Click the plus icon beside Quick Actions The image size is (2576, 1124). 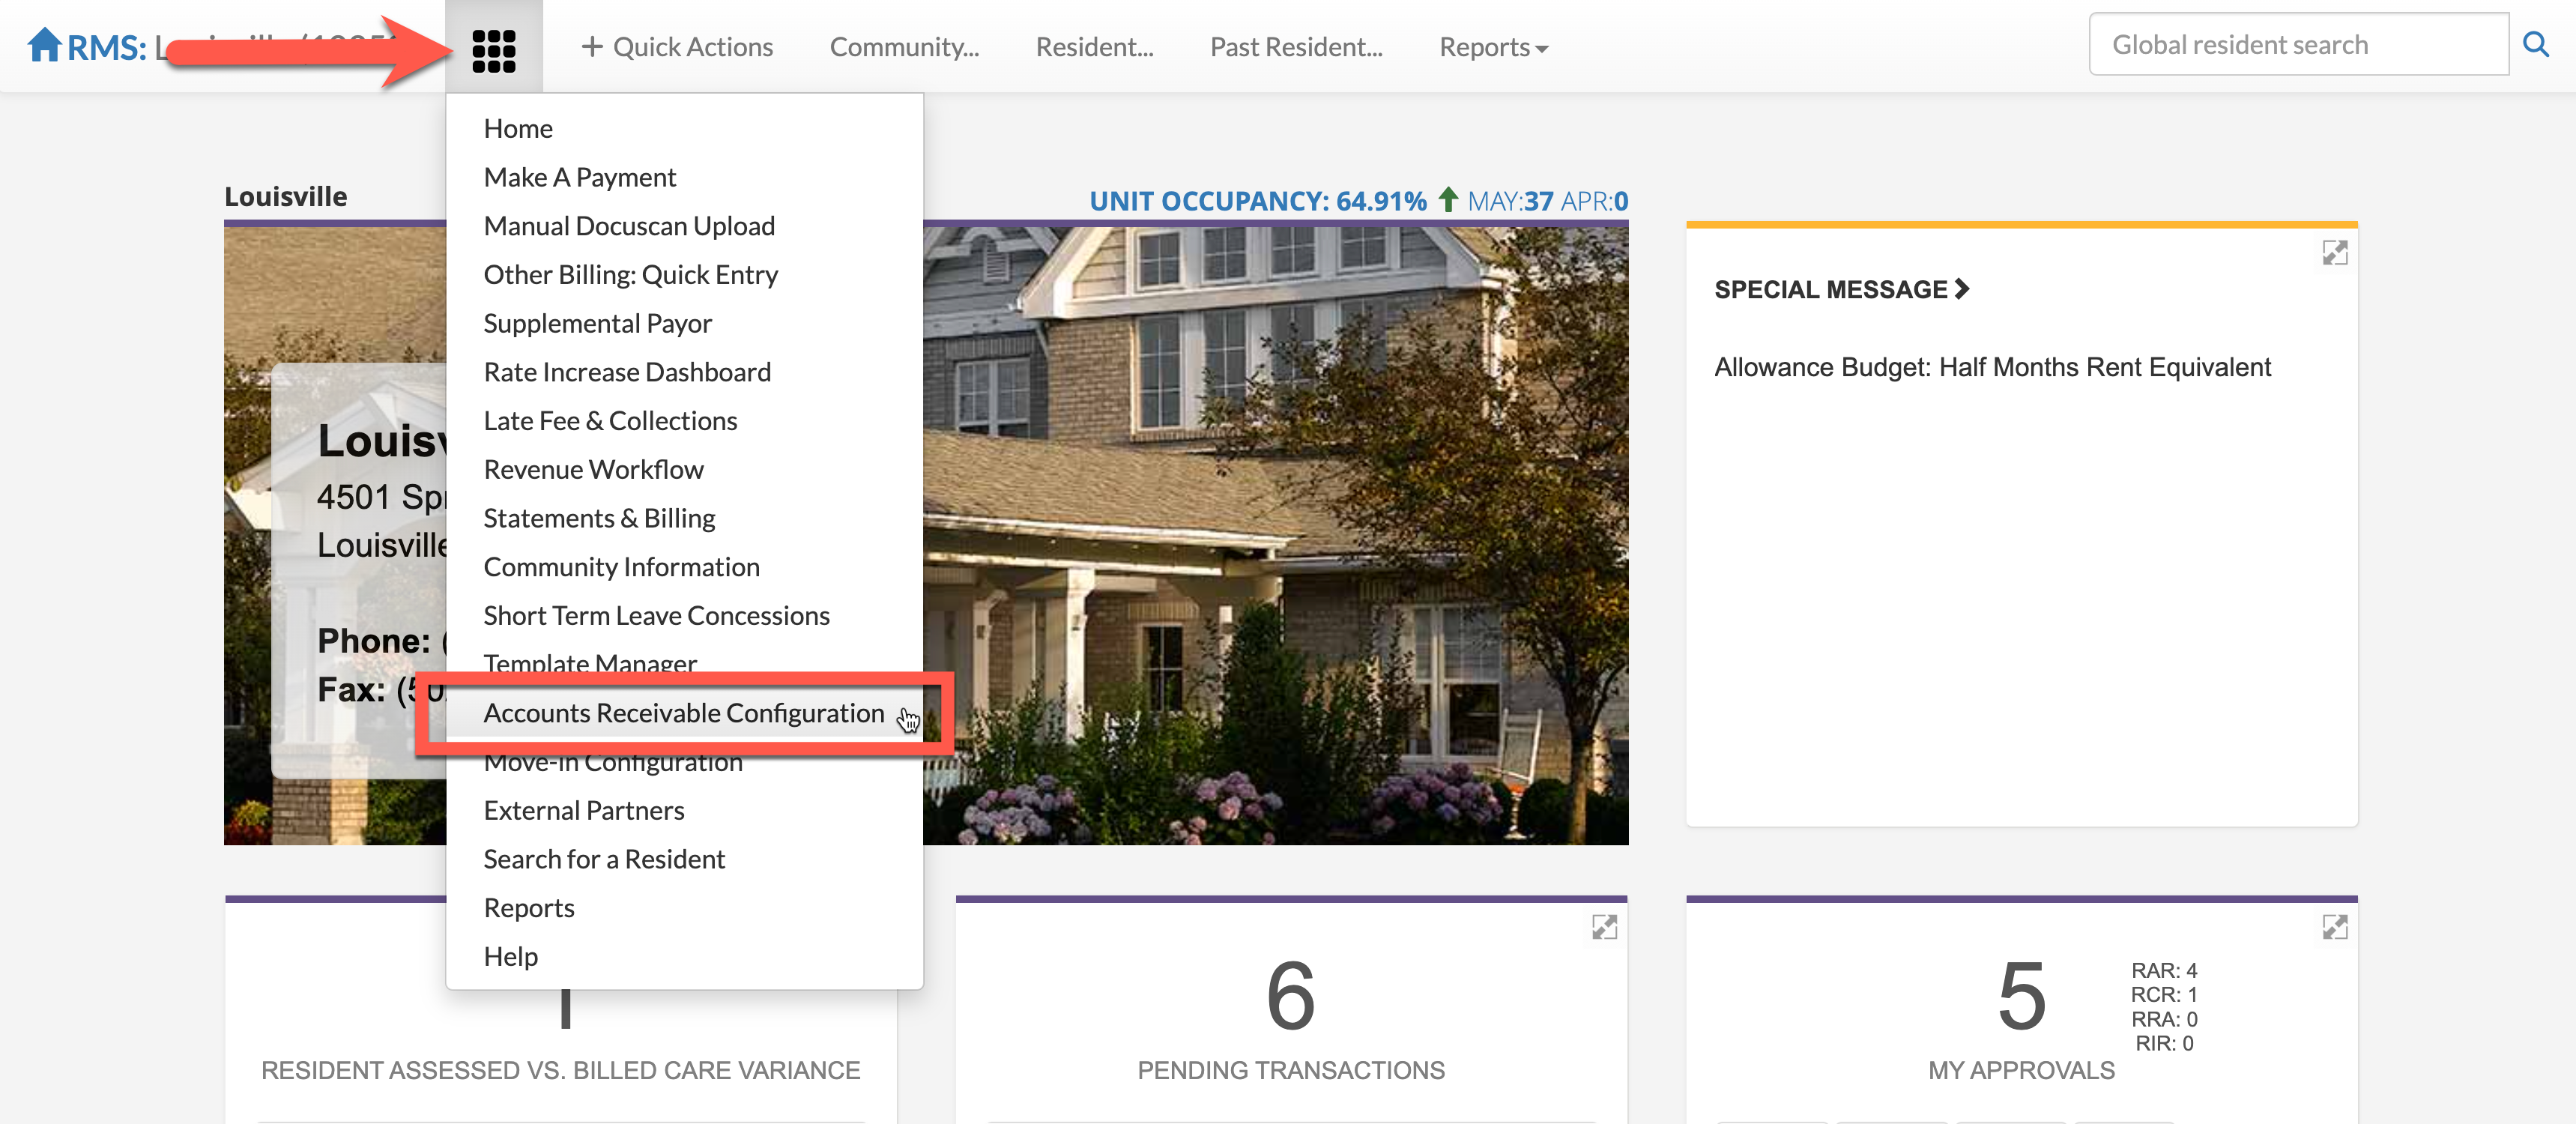(x=592, y=47)
